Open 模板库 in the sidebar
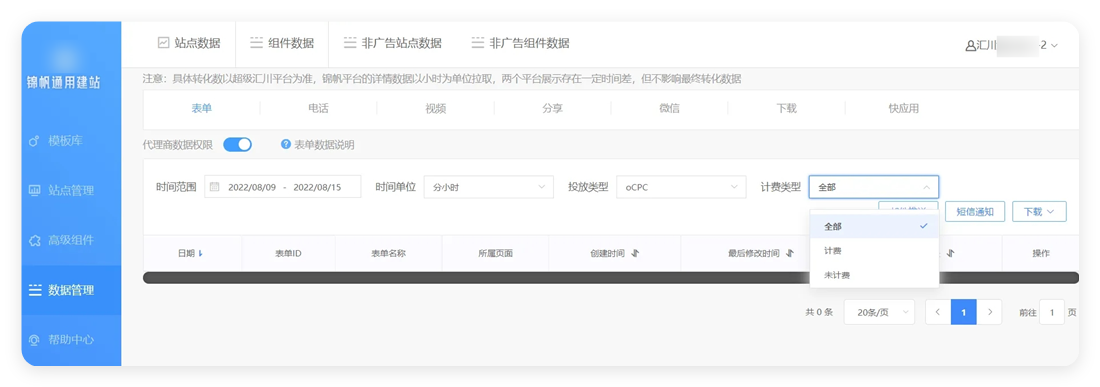 72,141
